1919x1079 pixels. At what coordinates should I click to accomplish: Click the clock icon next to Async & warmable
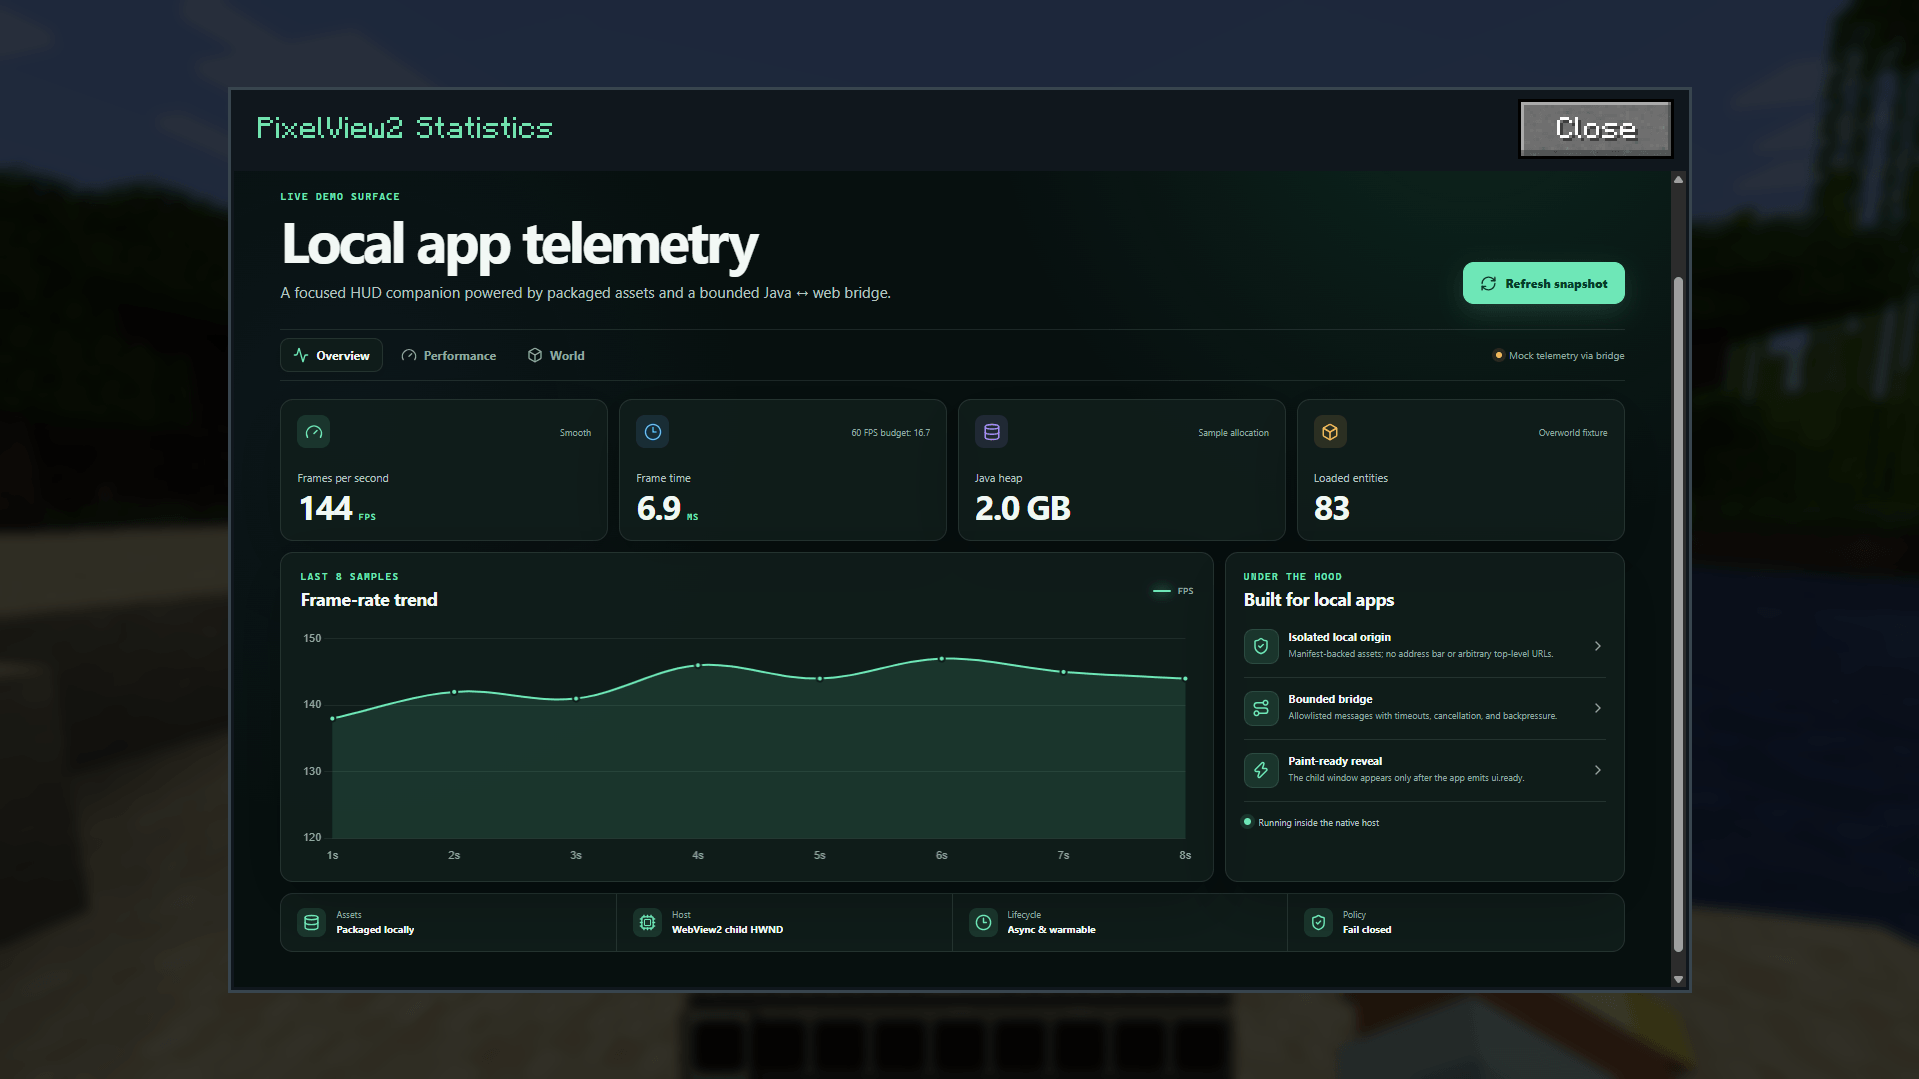(x=984, y=923)
